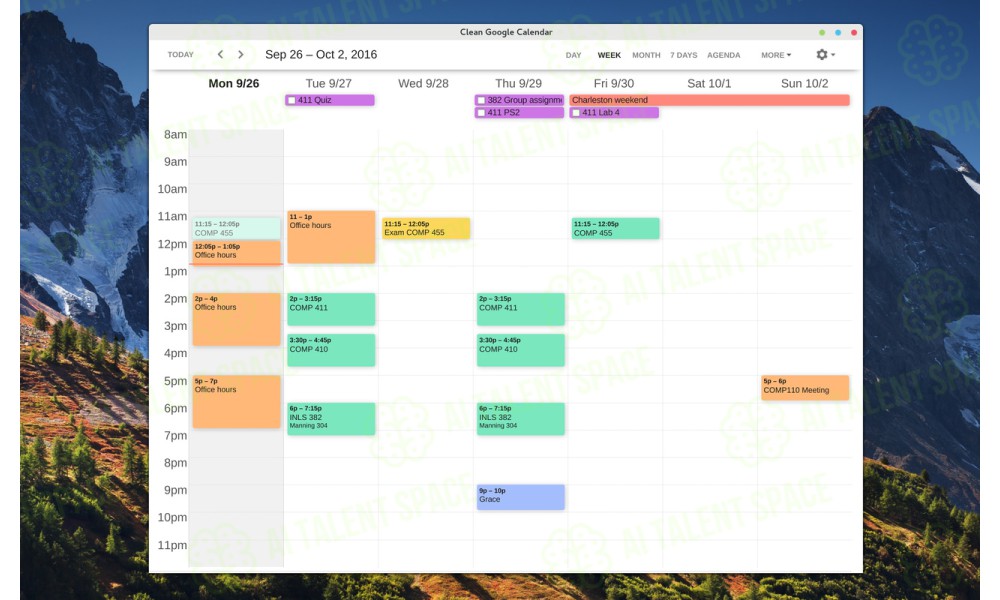Switch to DAY view
Screen dimensions: 1000x600
pyautogui.click(x=573, y=55)
